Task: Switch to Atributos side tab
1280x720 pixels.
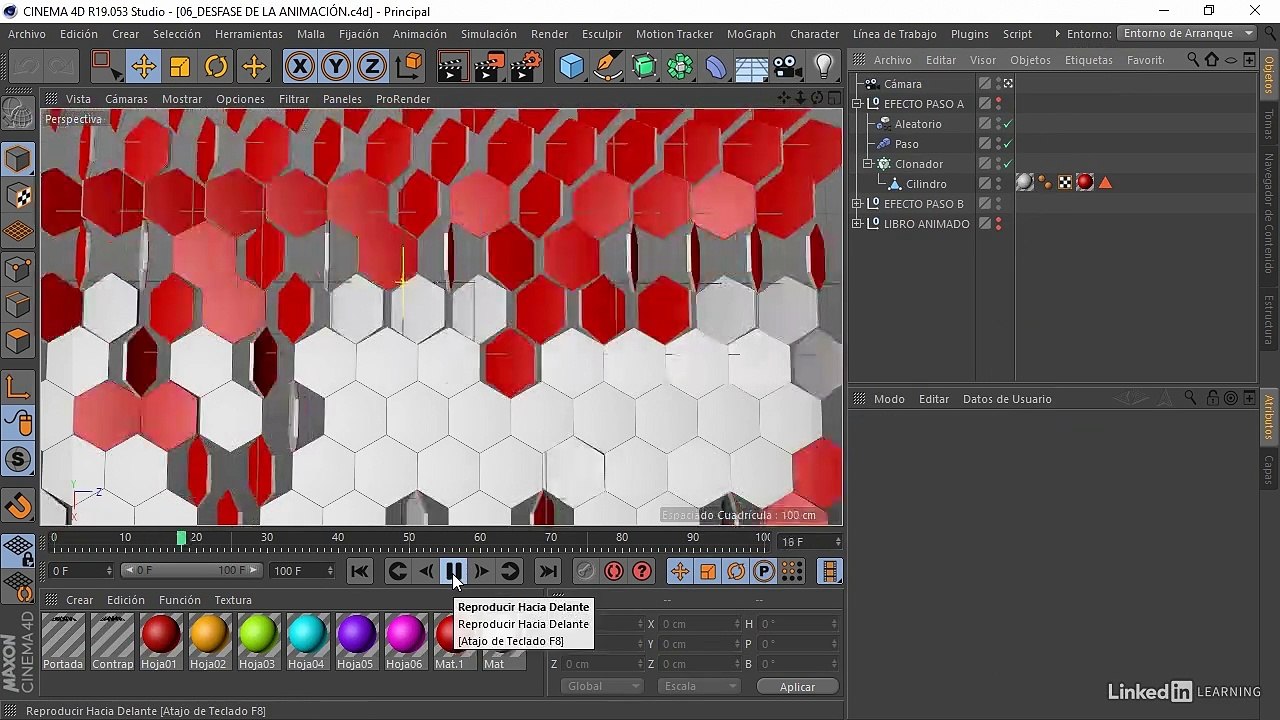Action: tap(1269, 416)
